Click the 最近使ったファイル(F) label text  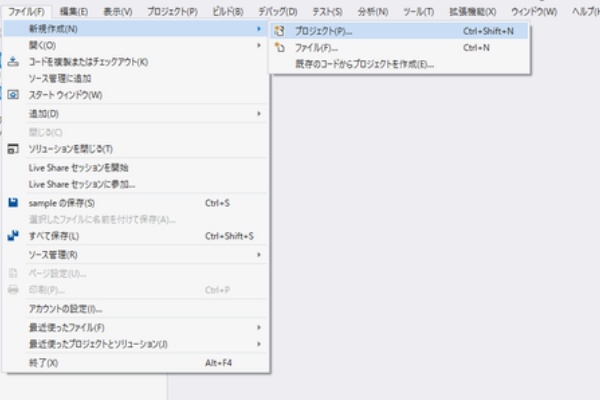click(67, 327)
